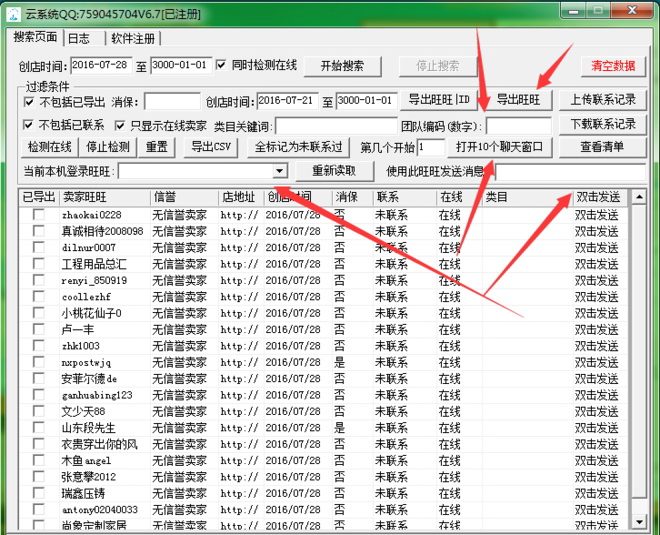Focus the filter 创店时间 2016-07-21 field
The height and width of the screenshot is (535, 660).
(x=287, y=101)
